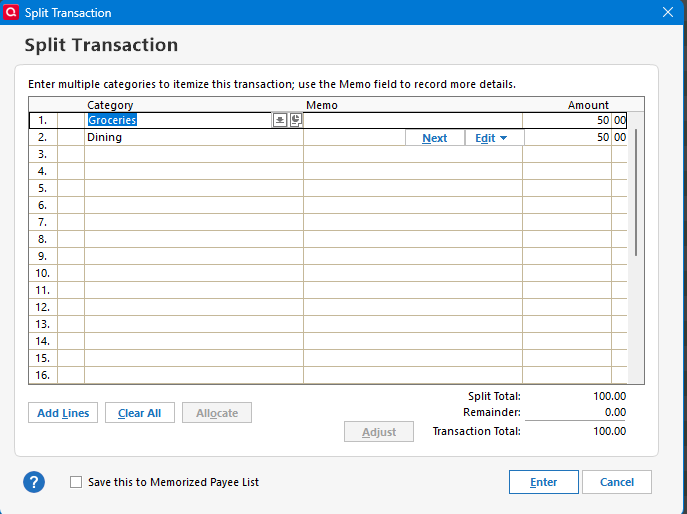Click the vertical scrollbar thumb of split list
This screenshot has width=687, height=514.
[636, 193]
